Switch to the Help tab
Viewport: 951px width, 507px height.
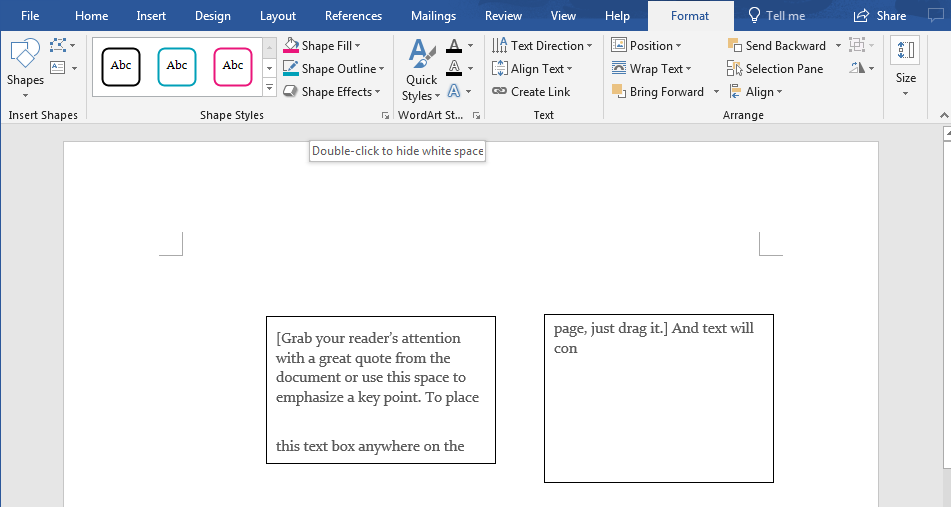(617, 16)
